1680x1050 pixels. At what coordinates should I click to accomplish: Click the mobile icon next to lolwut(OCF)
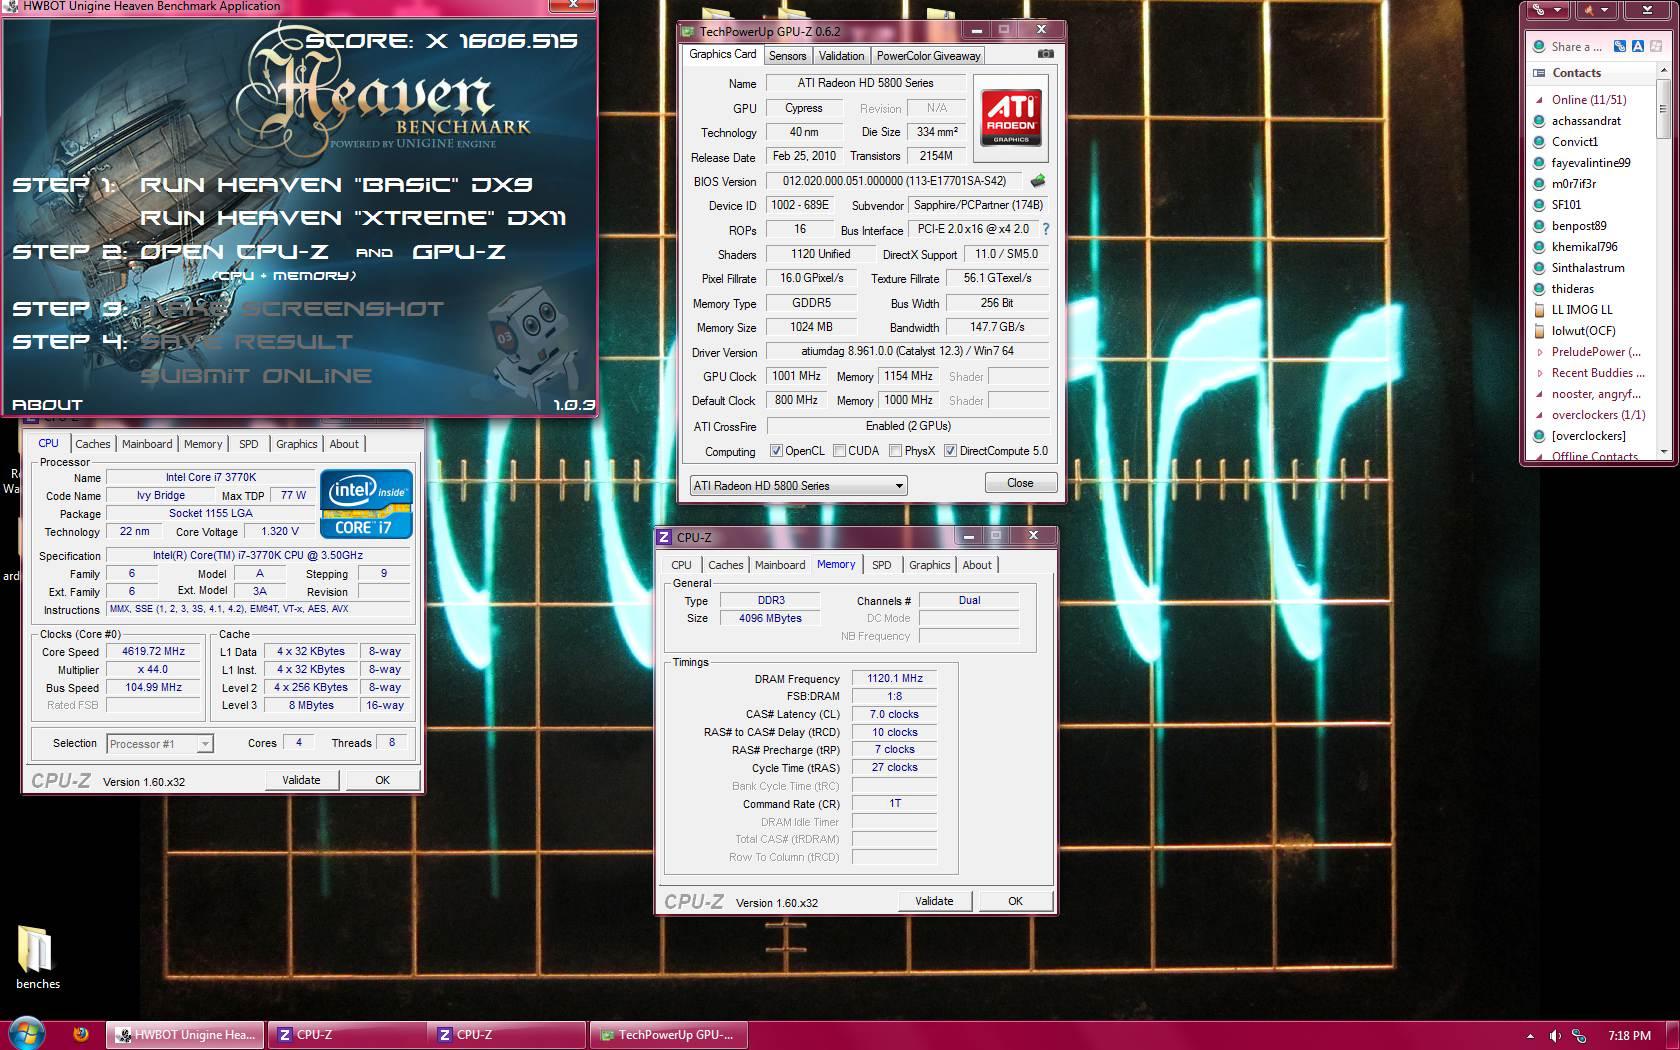1539,331
